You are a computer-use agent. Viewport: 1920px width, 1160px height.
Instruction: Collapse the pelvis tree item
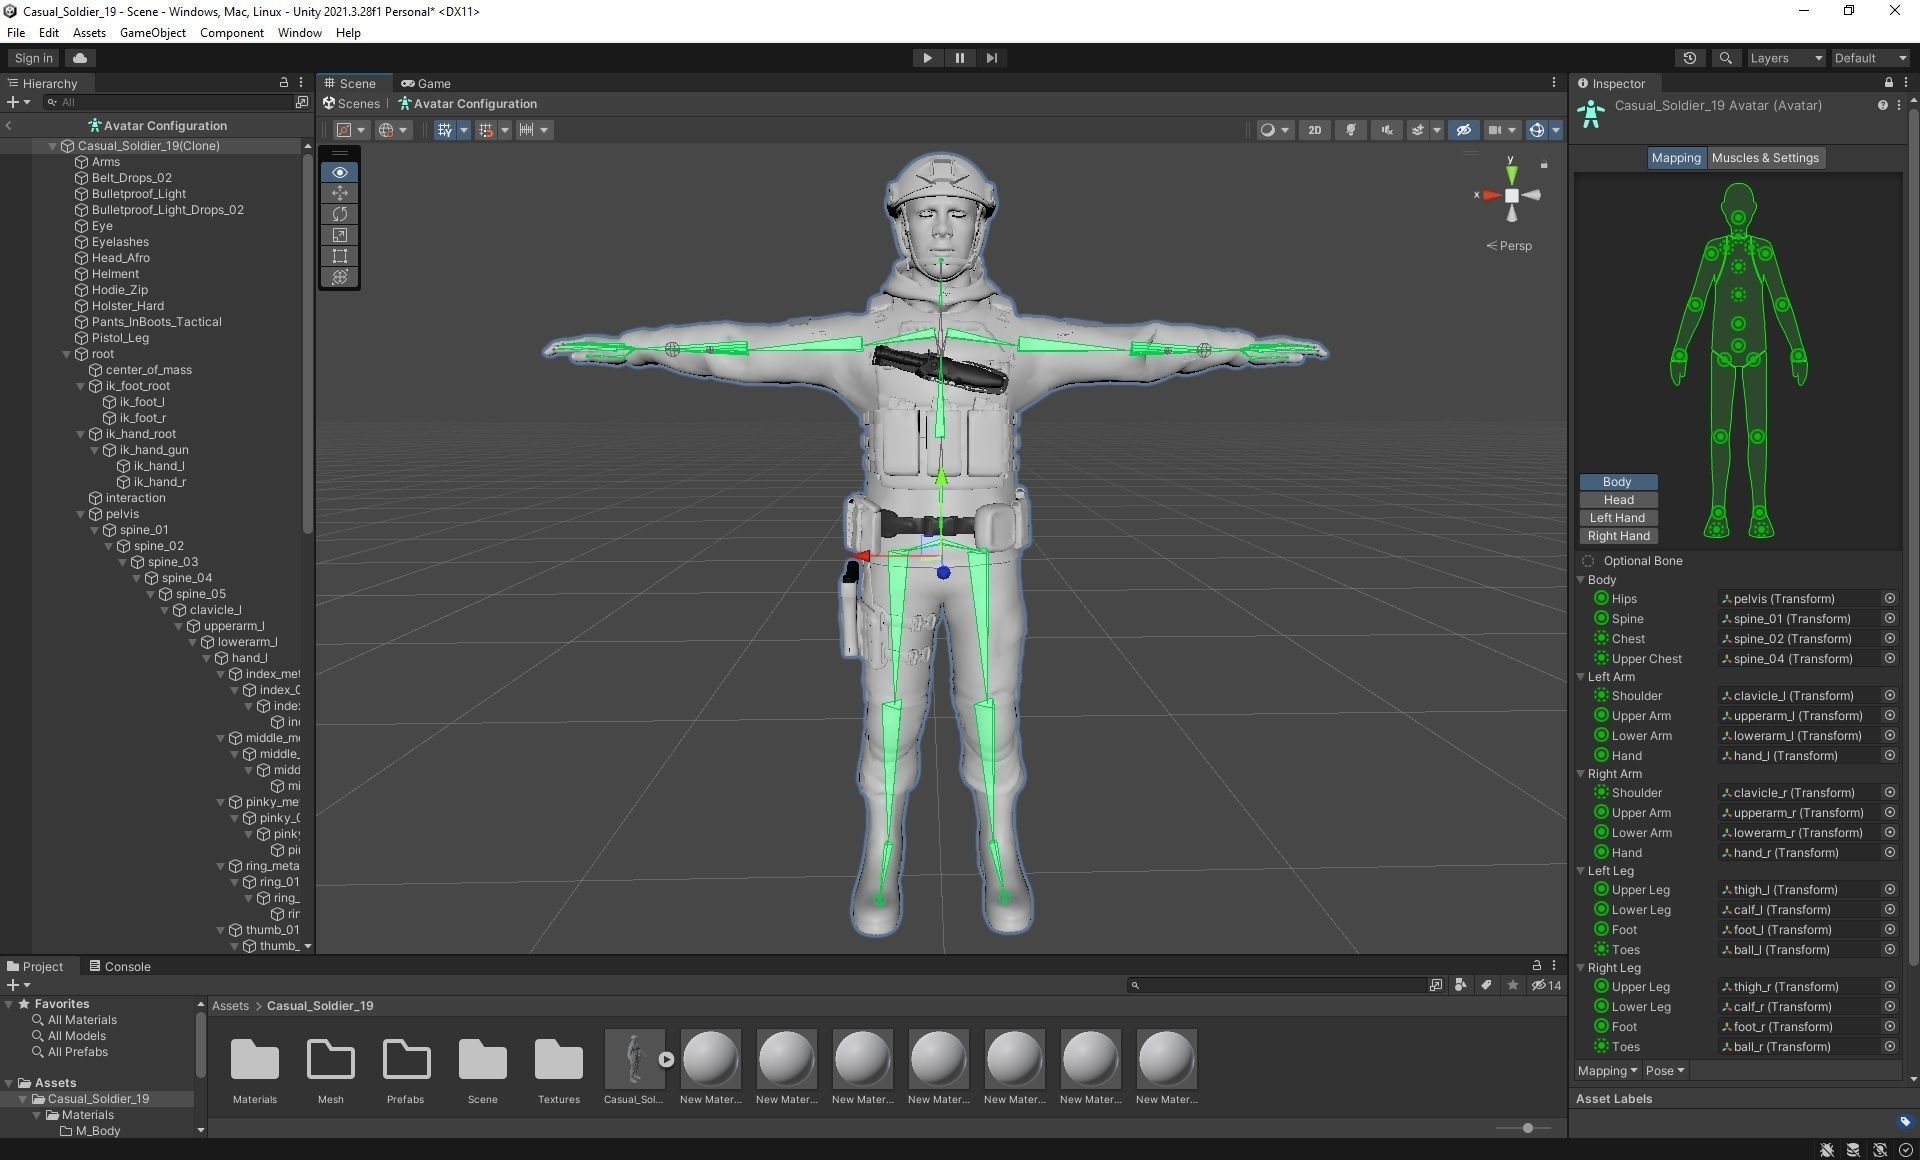82,514
